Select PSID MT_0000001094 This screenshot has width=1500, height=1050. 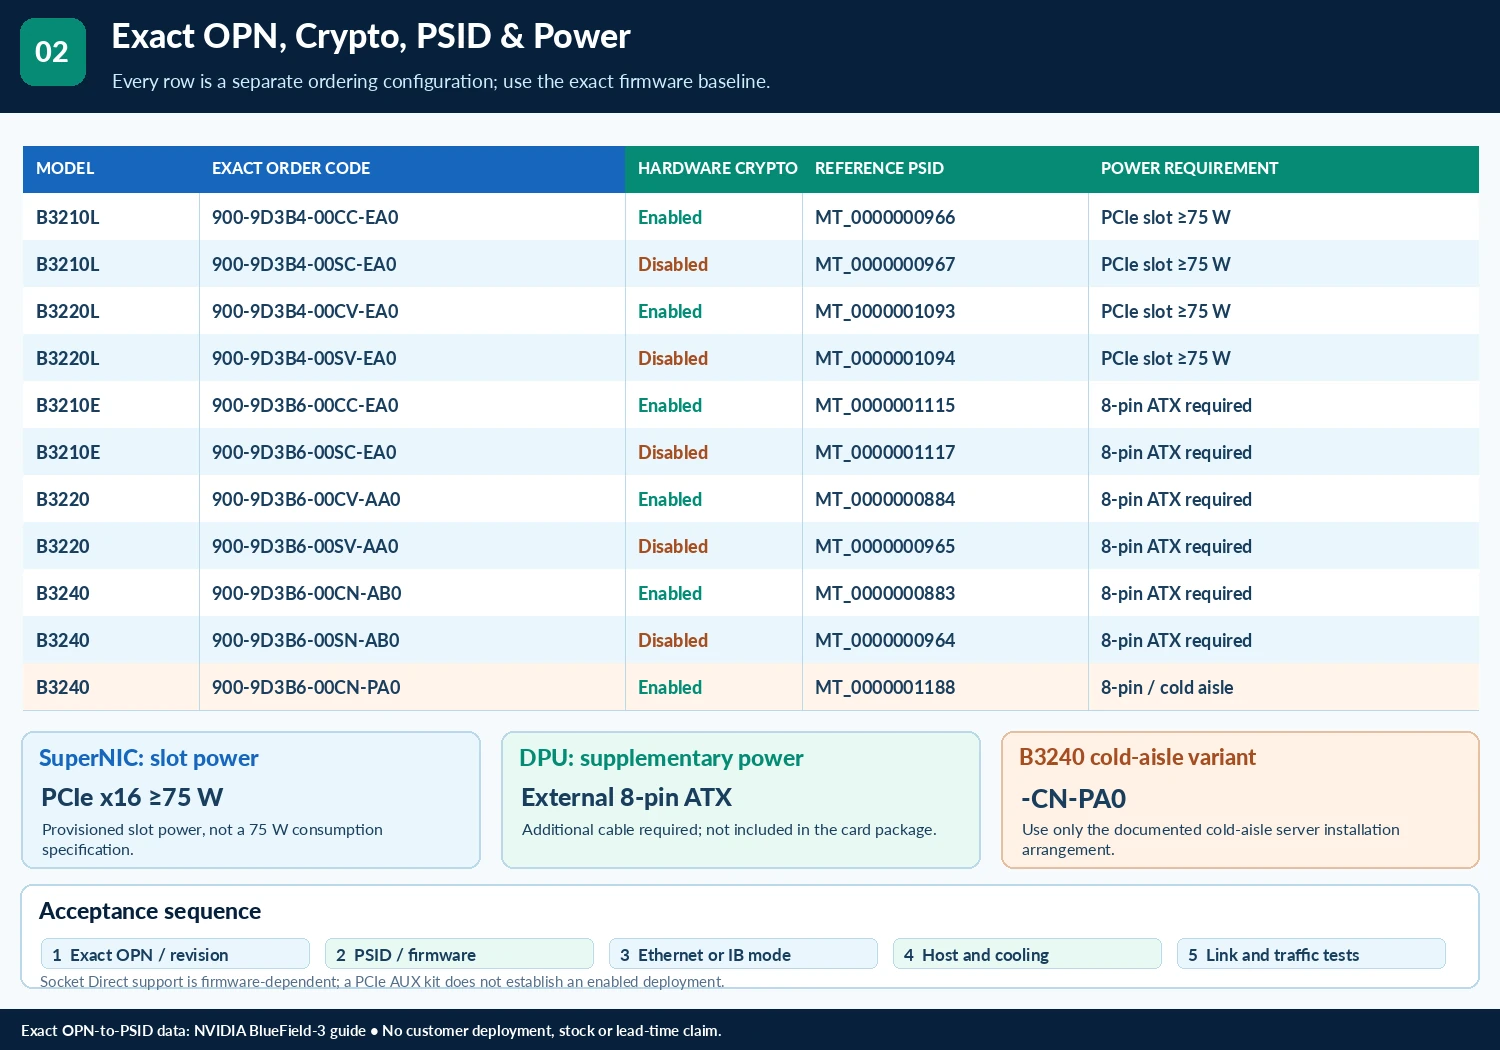coord(885,358)
